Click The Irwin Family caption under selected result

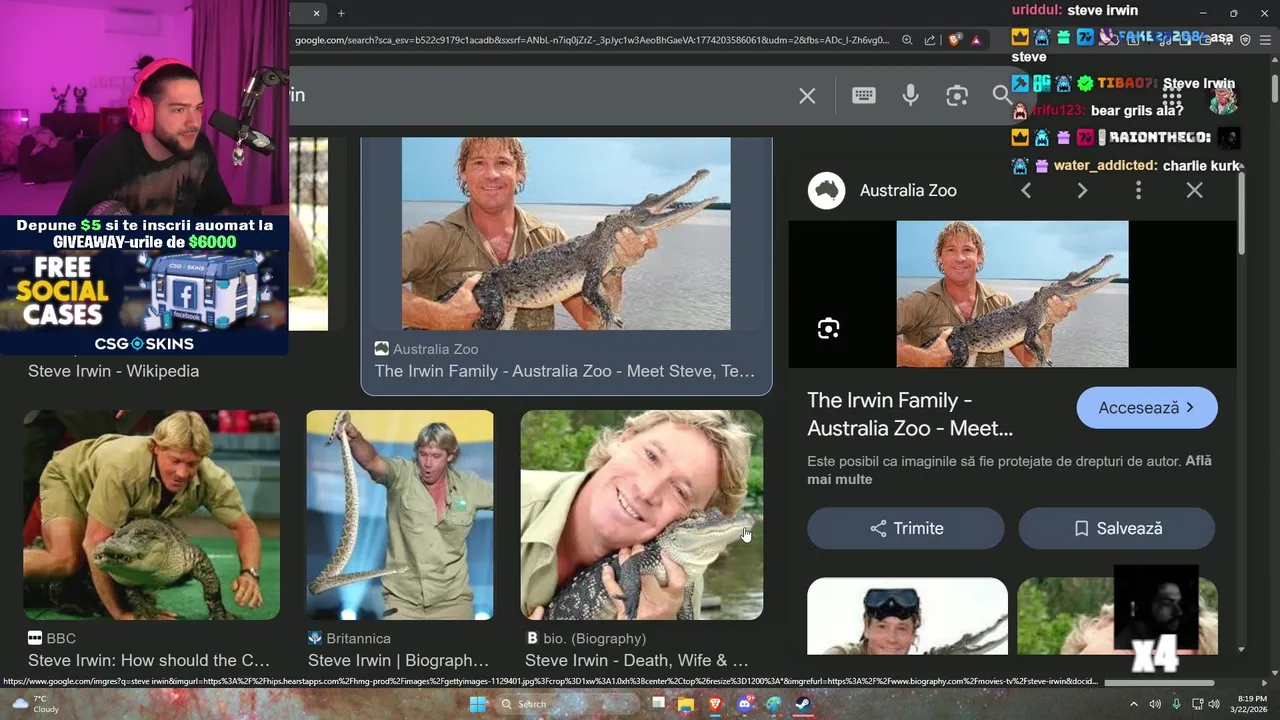tap(565, 371)
